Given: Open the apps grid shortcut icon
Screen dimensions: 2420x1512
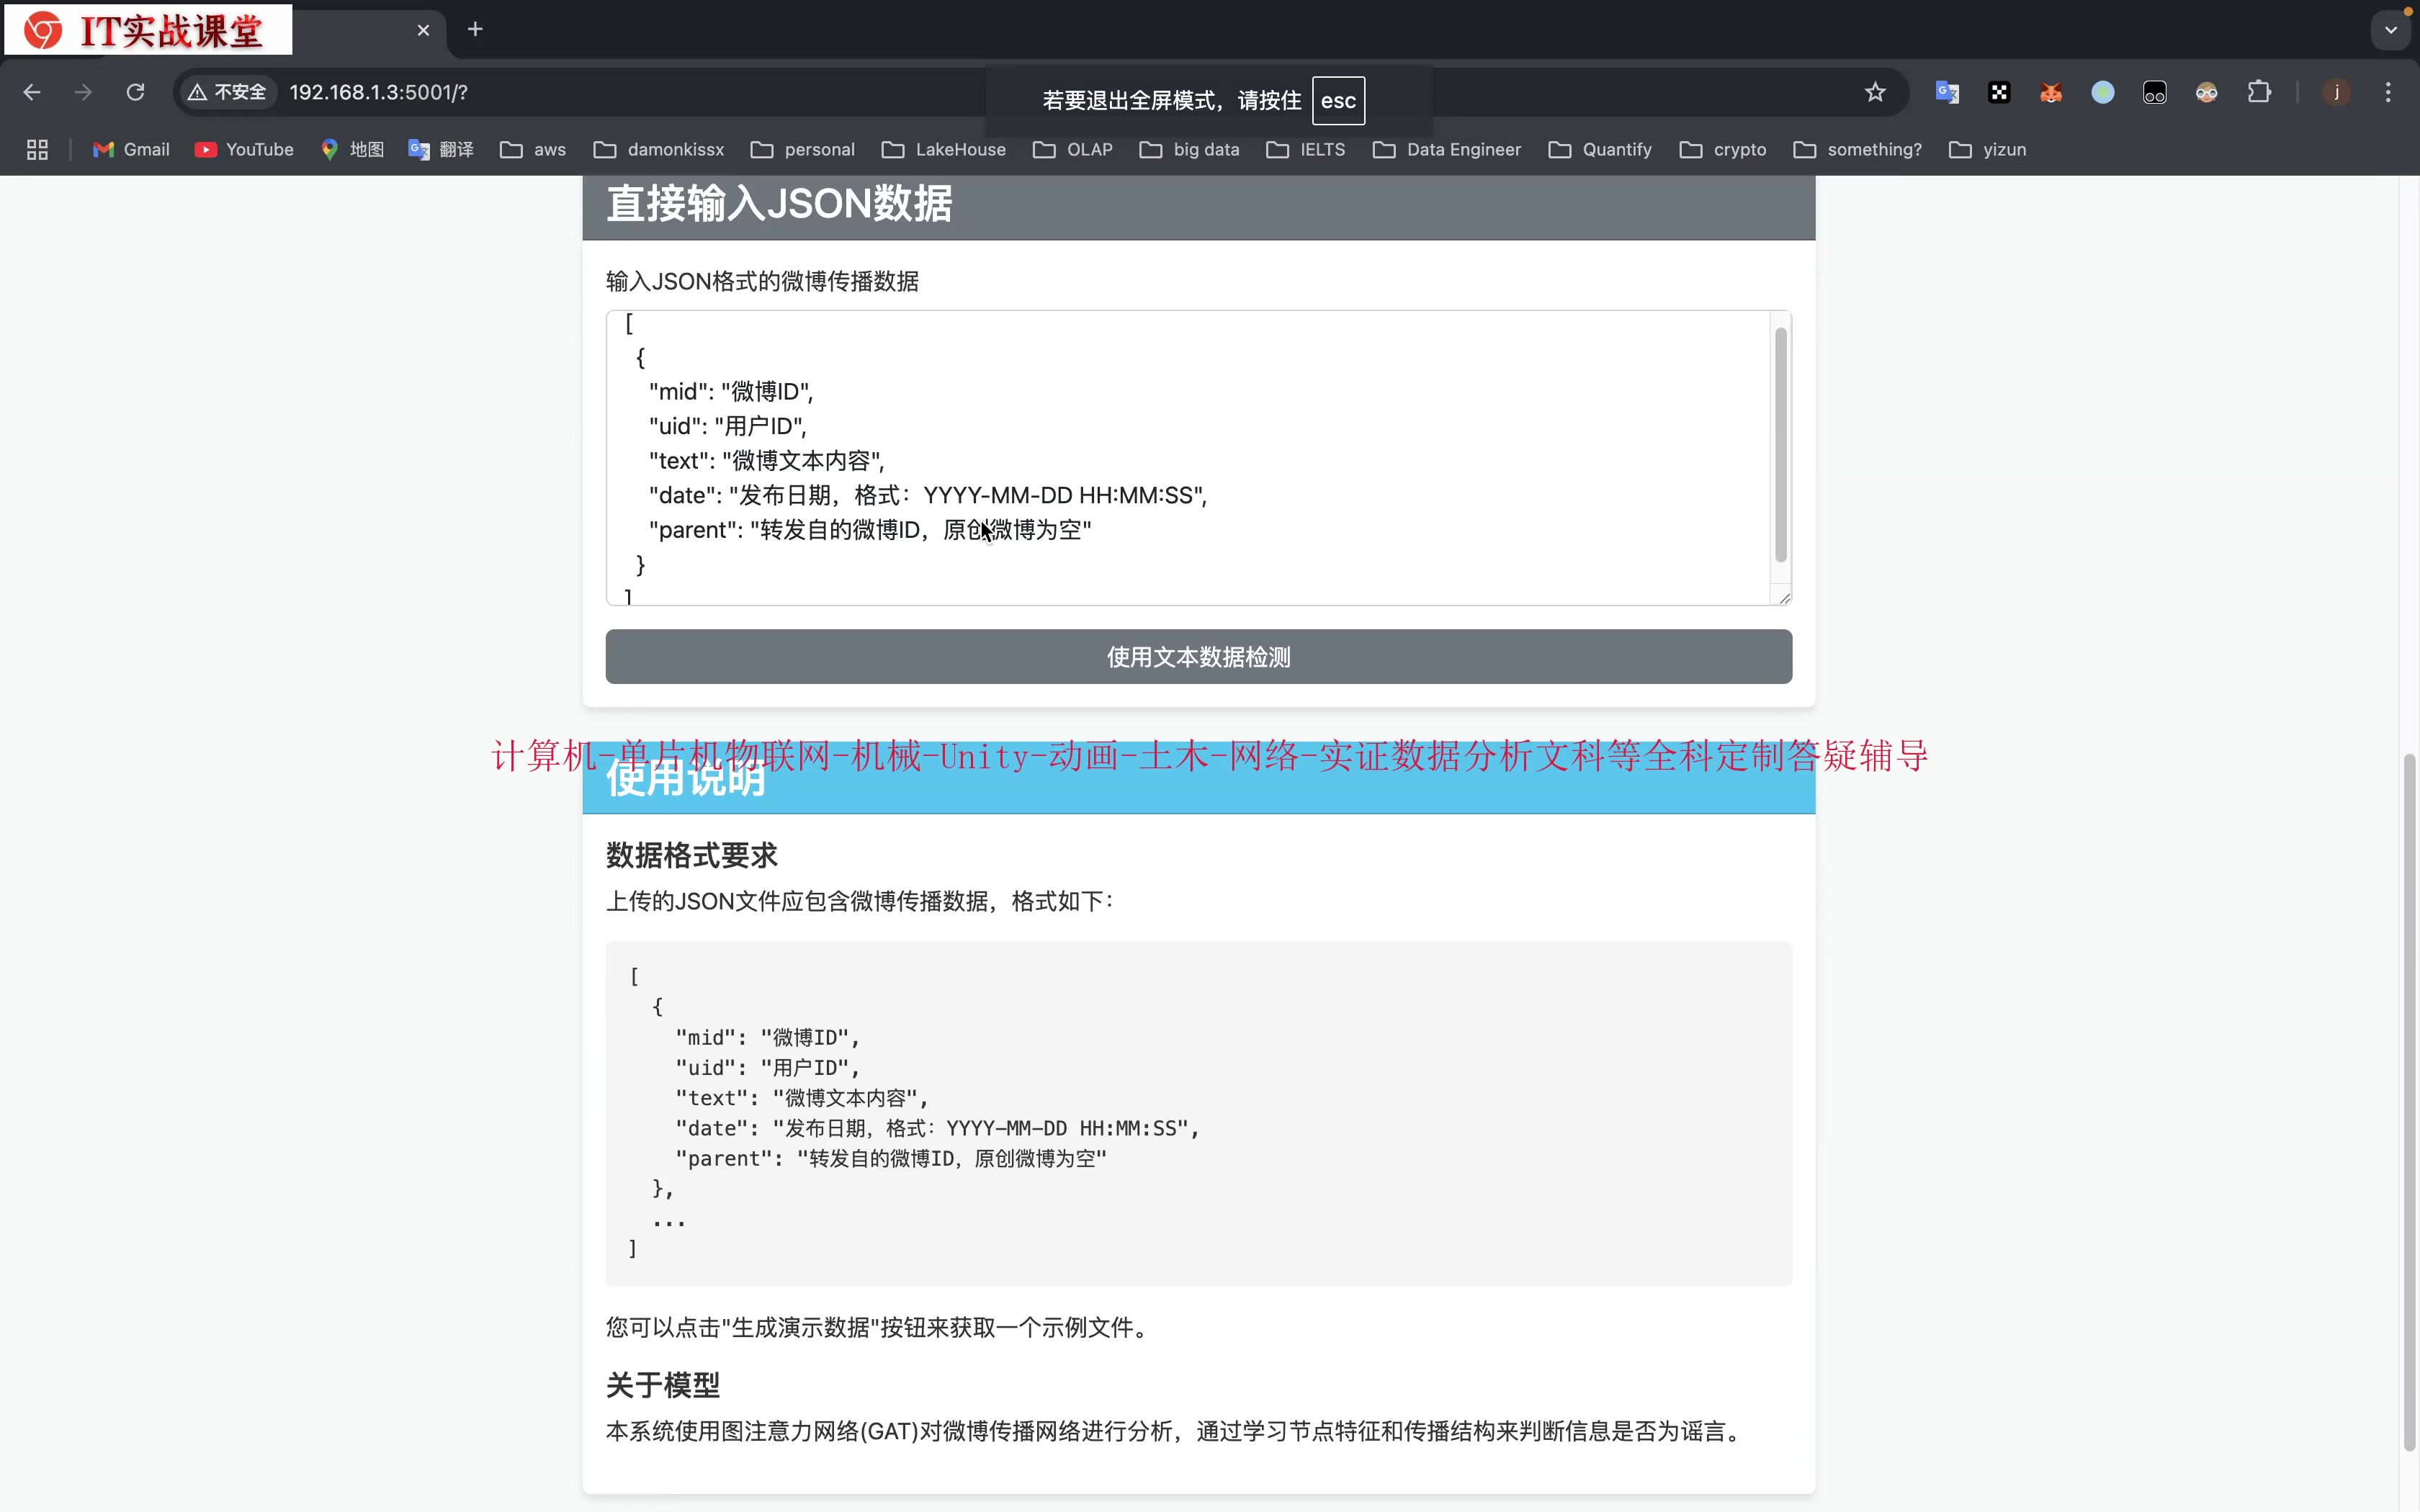Looking at the screenshot, I should [37, 149].
